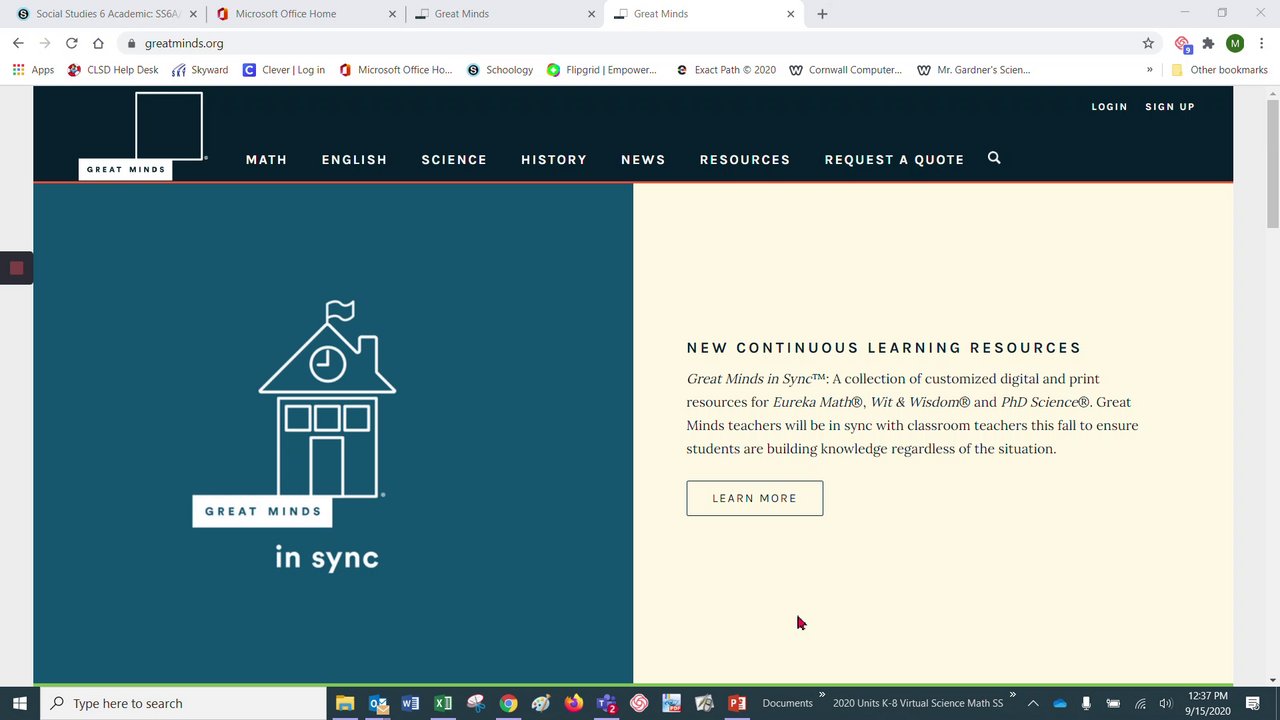
Task: Open the Clever Log in bookmark
Action: 284,70
